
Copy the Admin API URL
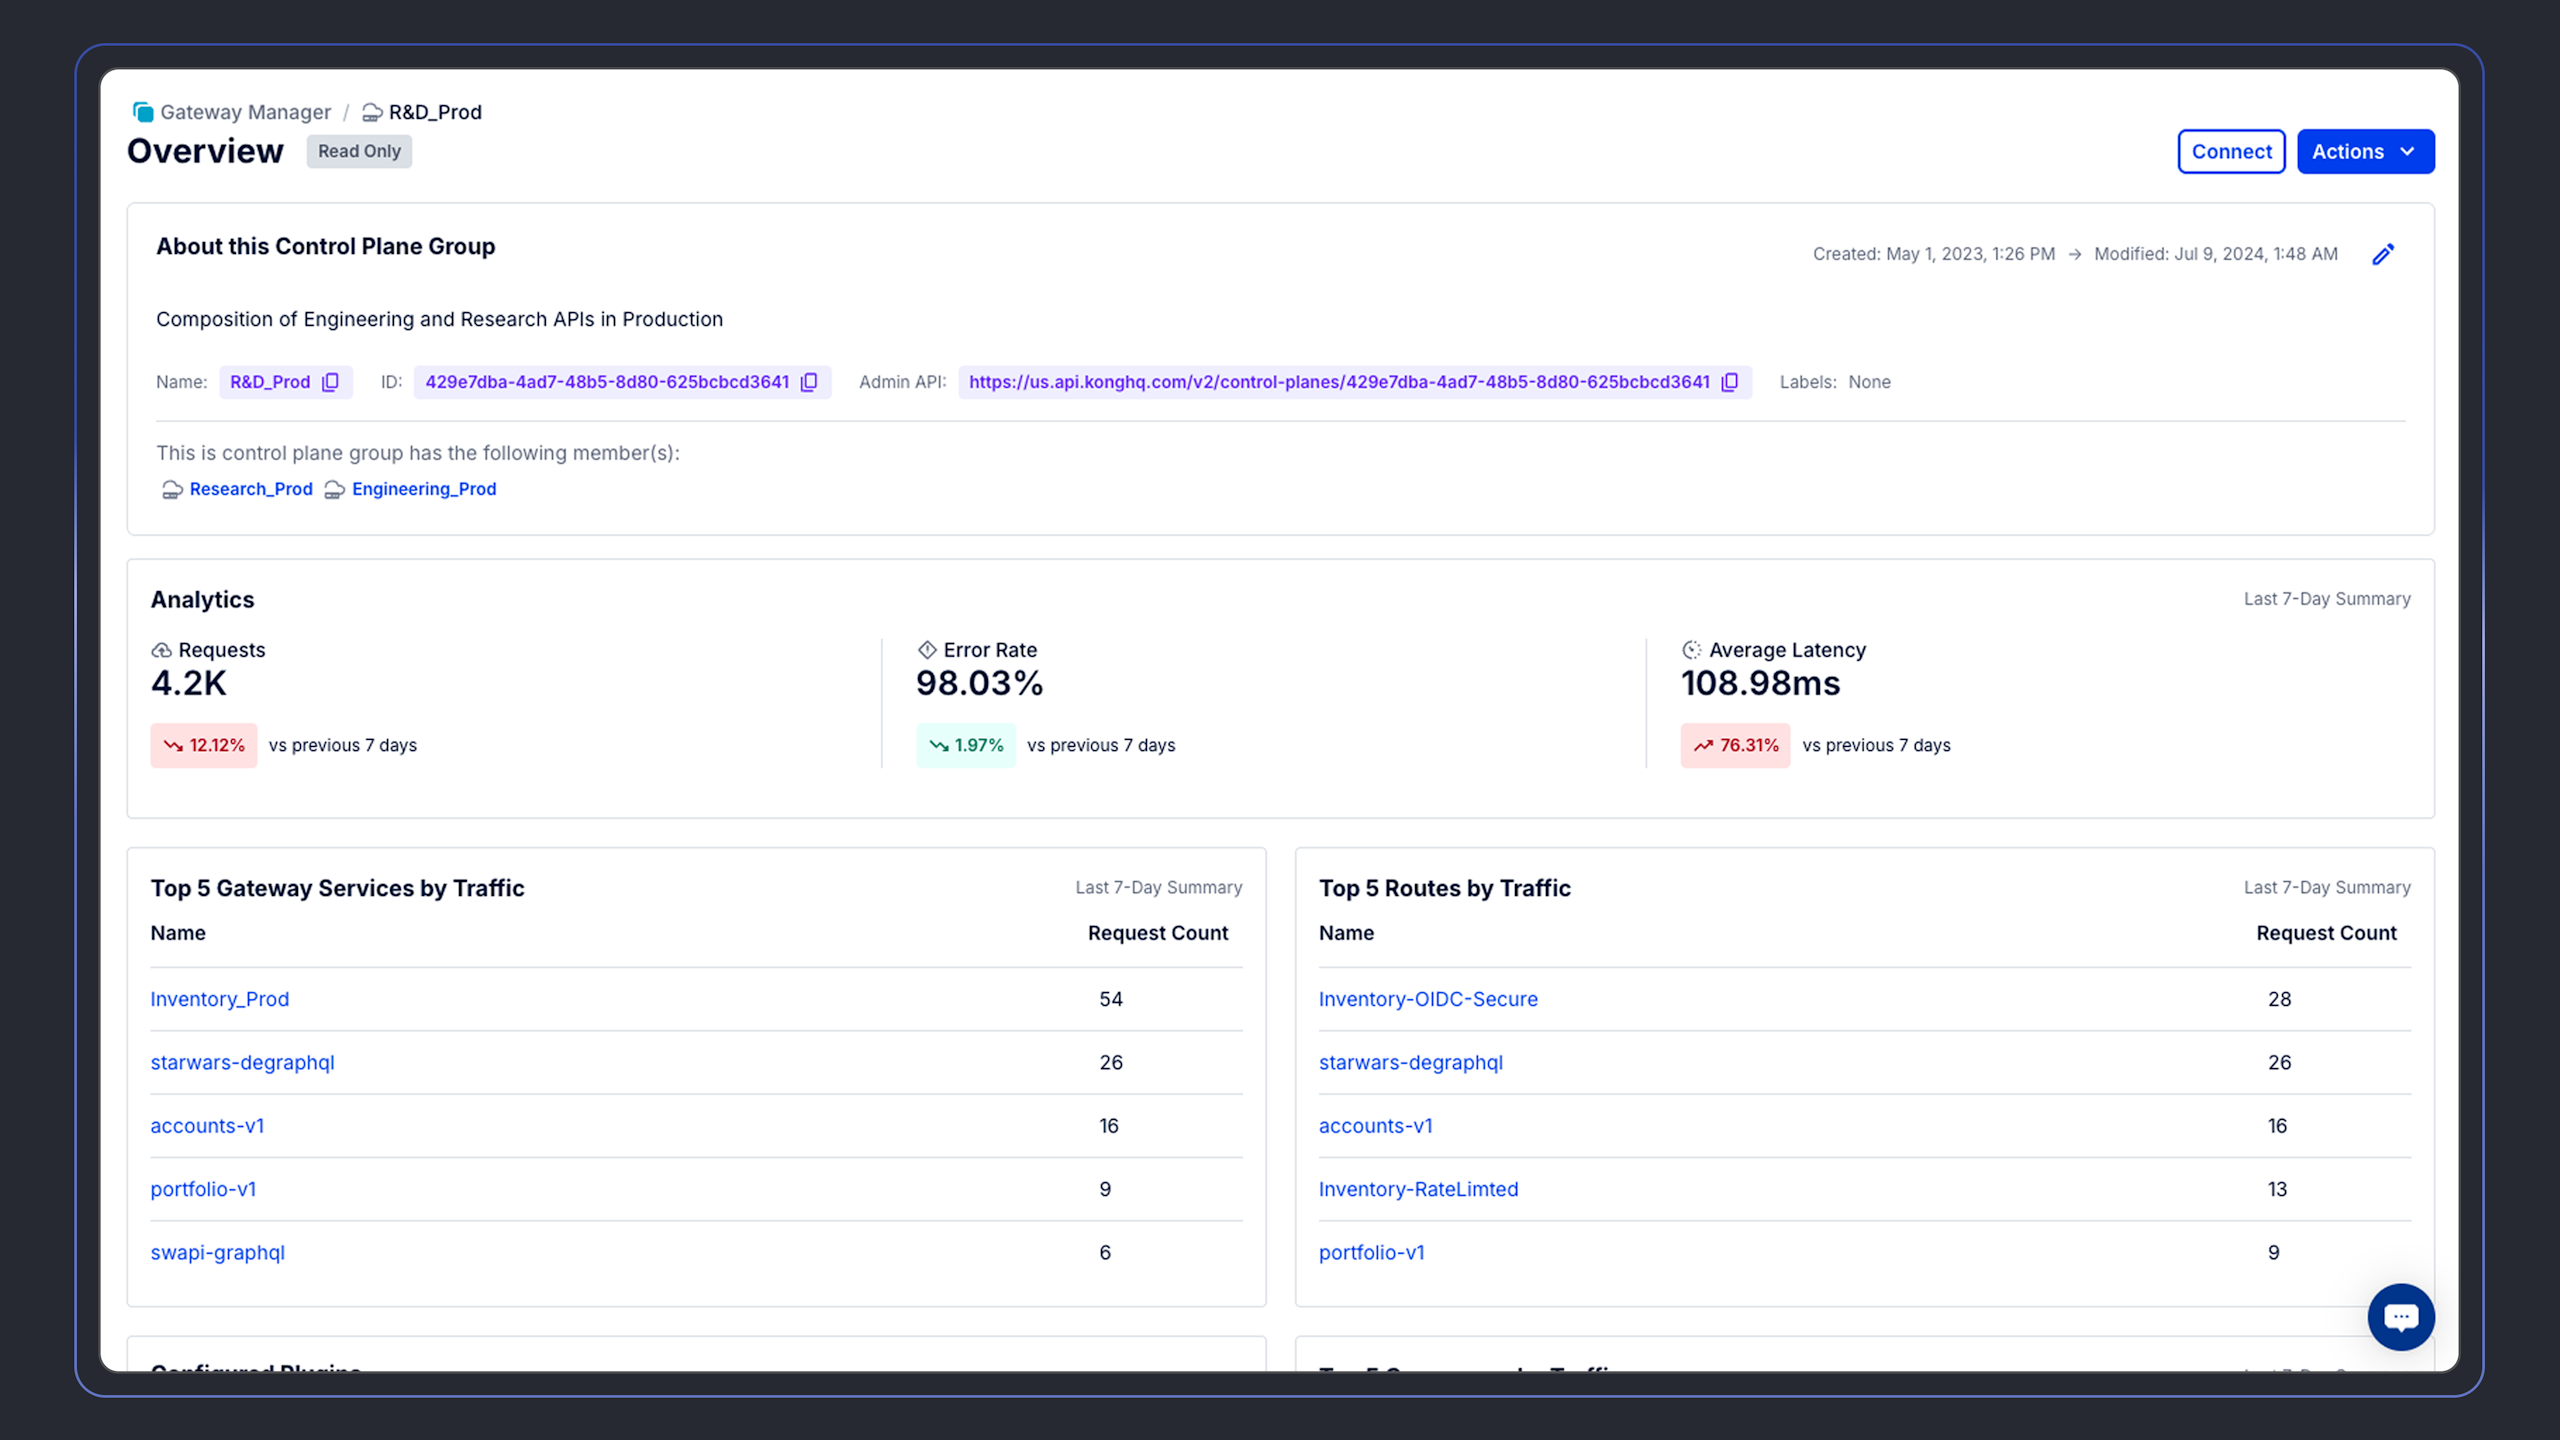[x=1730, y=382]
